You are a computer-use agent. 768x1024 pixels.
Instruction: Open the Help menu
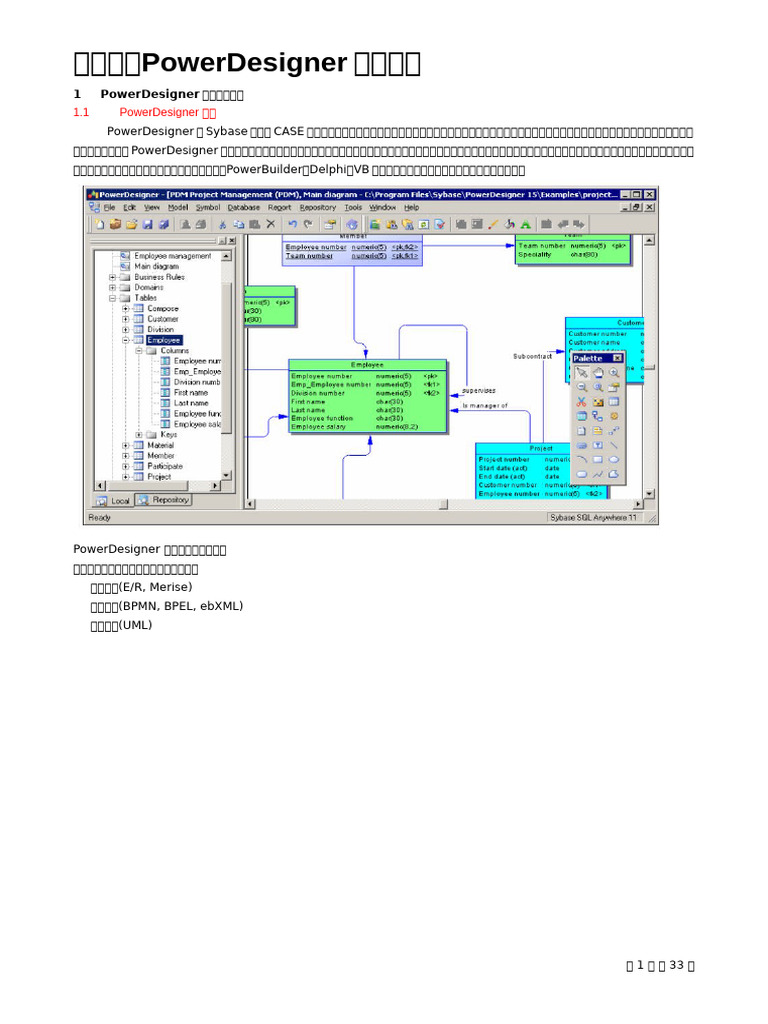411,207
